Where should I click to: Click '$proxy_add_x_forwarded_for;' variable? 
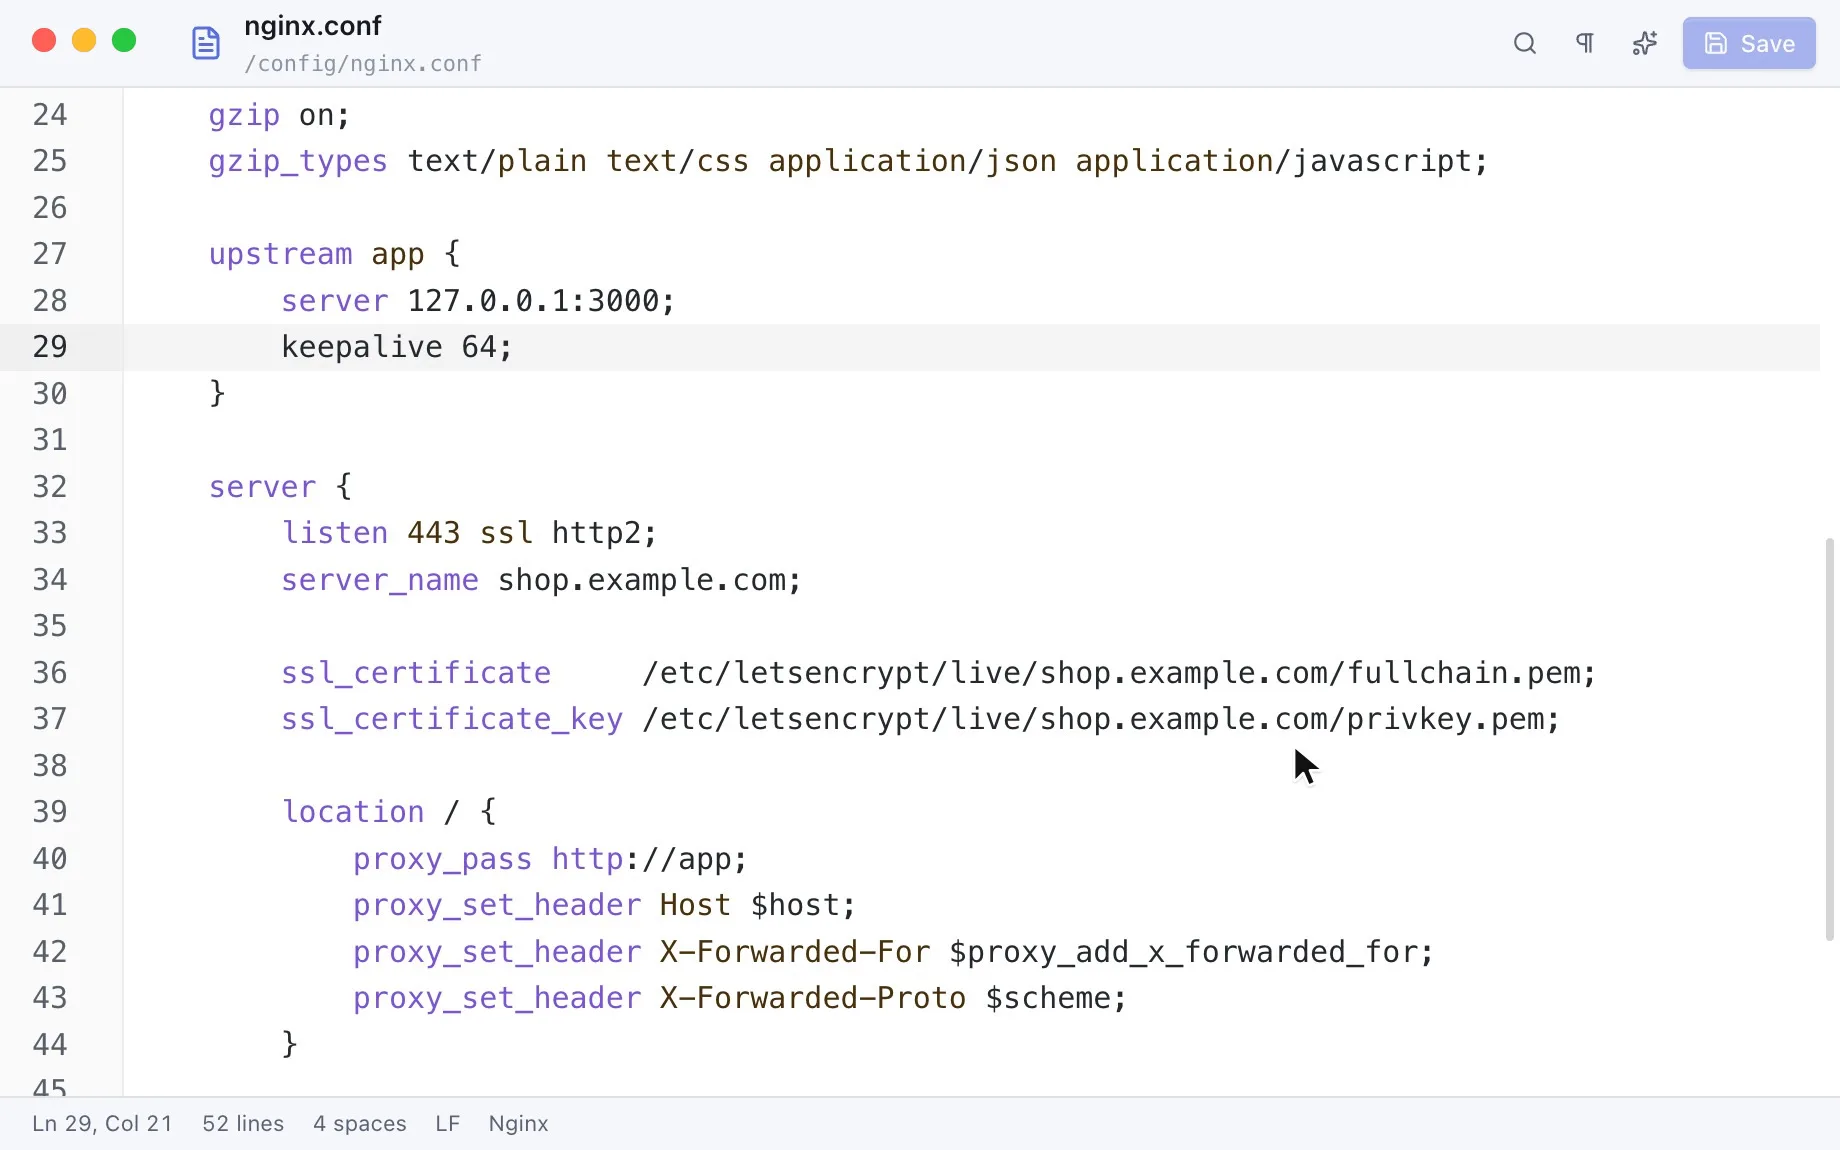[1191, 952]
